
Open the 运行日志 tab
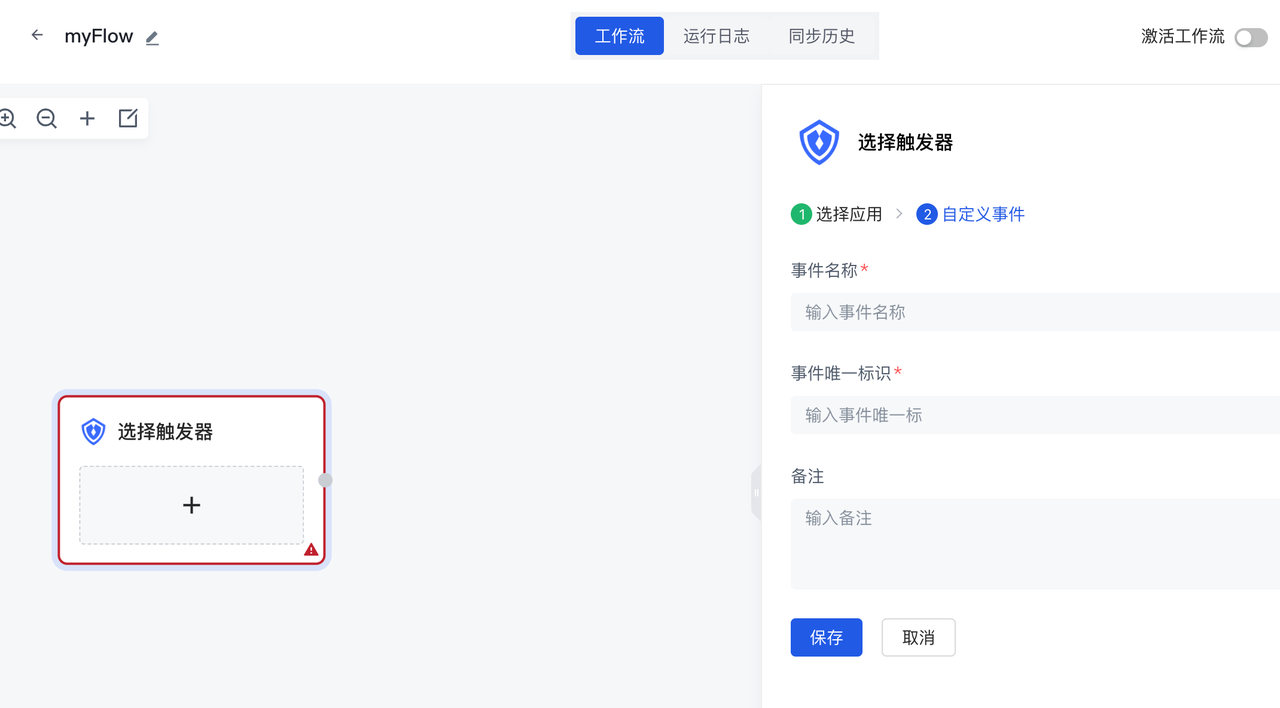click(716, 36)
